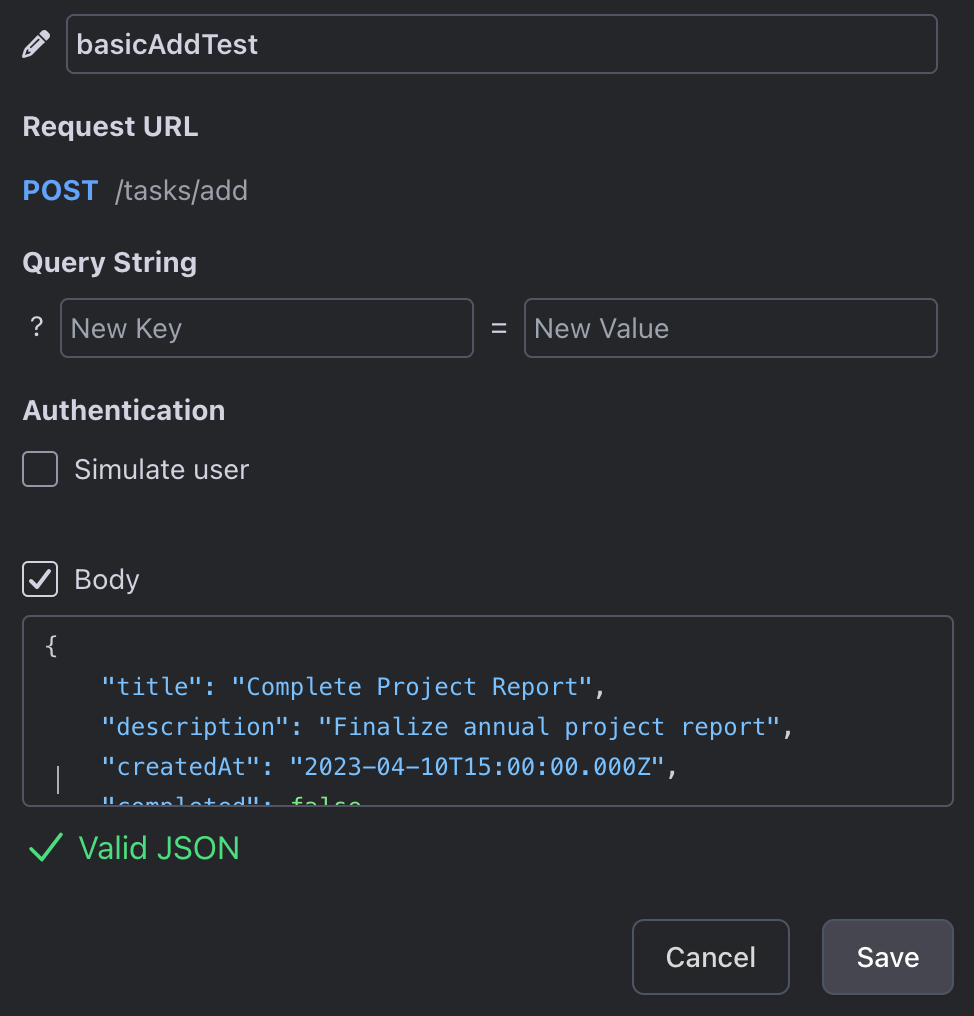The image size is (974, 1016).
Task: Focus the basicAddTest name field
Action: click(x=501, y=44)
